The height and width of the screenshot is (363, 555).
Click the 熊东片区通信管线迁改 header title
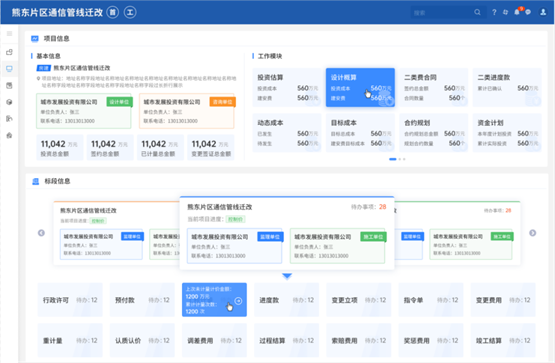[57, 12]
